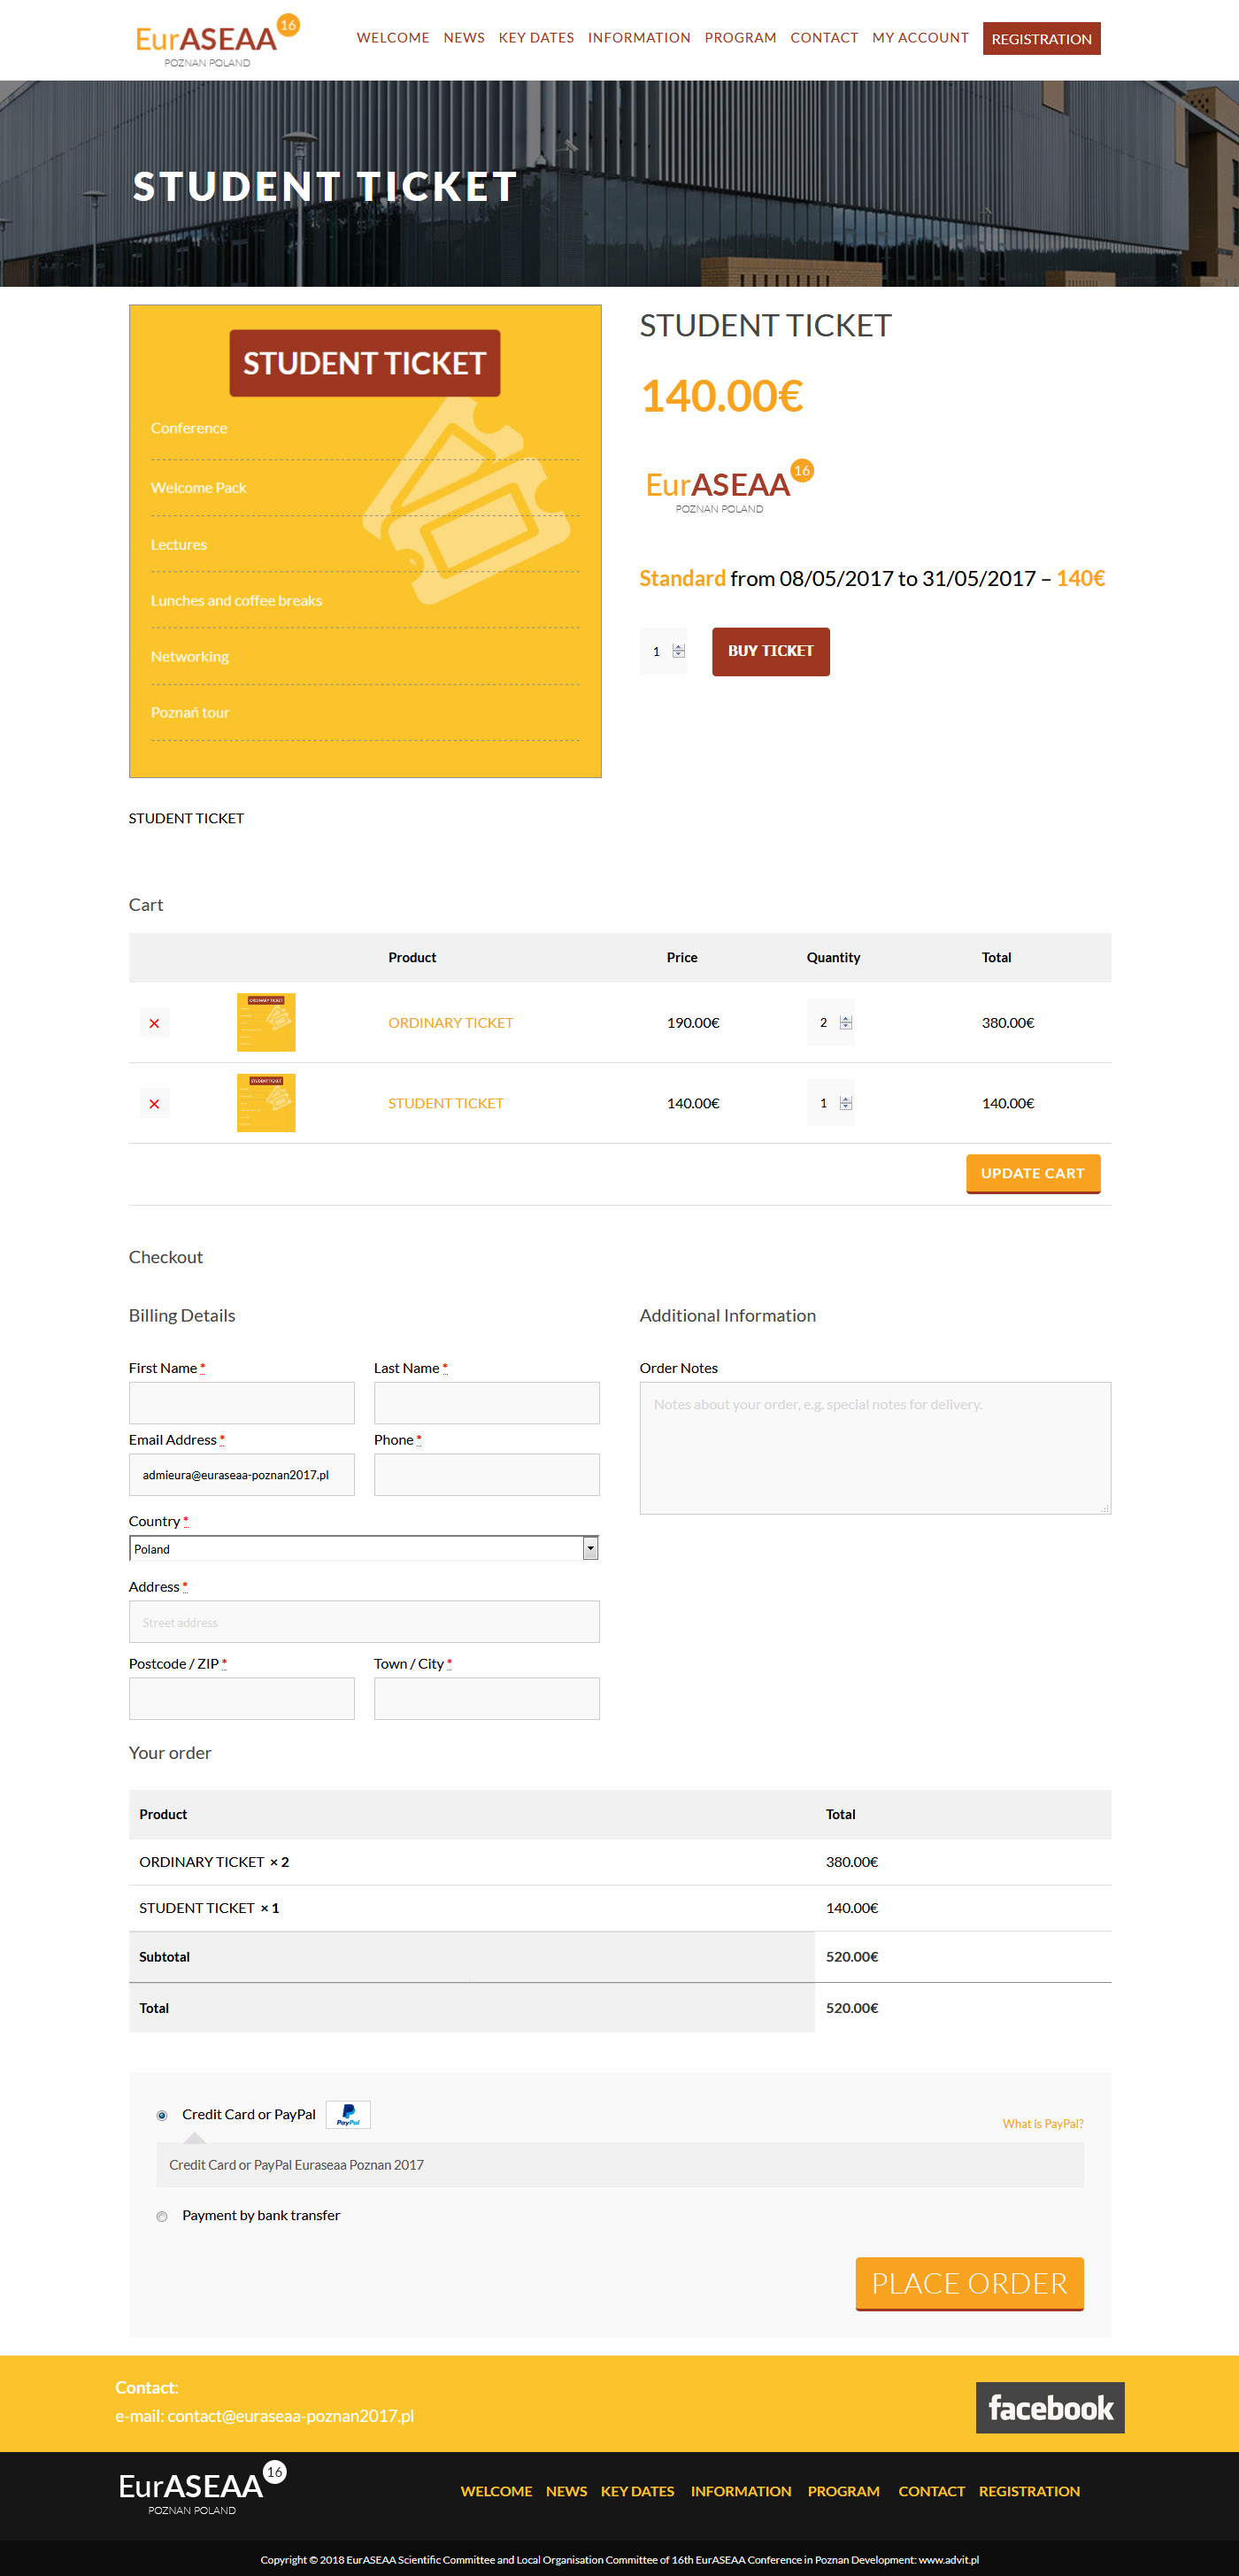Click the Student Ticket cart thumbnail
Viewport: 1239px width, 2576px height.
[x=266, y=1103]
